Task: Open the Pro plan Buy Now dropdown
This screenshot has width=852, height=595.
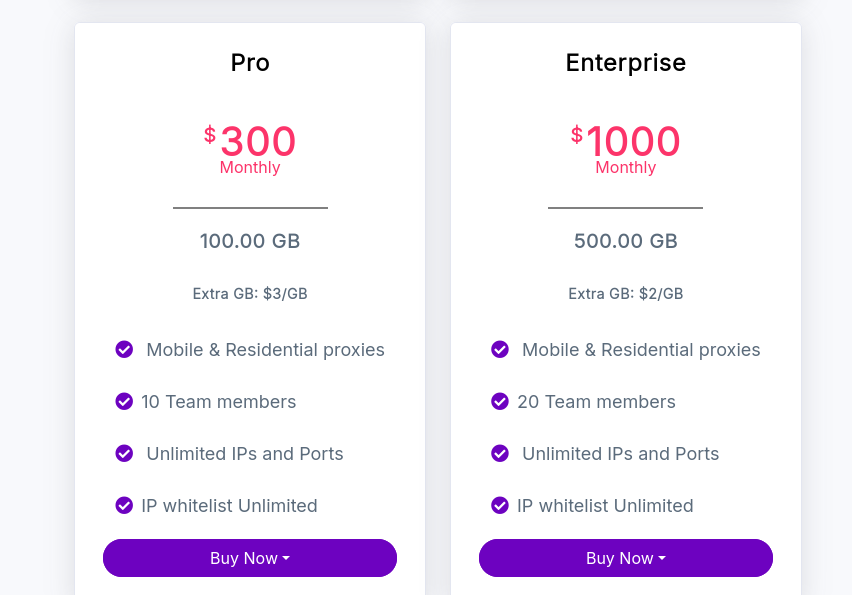Action: [250, 558]
